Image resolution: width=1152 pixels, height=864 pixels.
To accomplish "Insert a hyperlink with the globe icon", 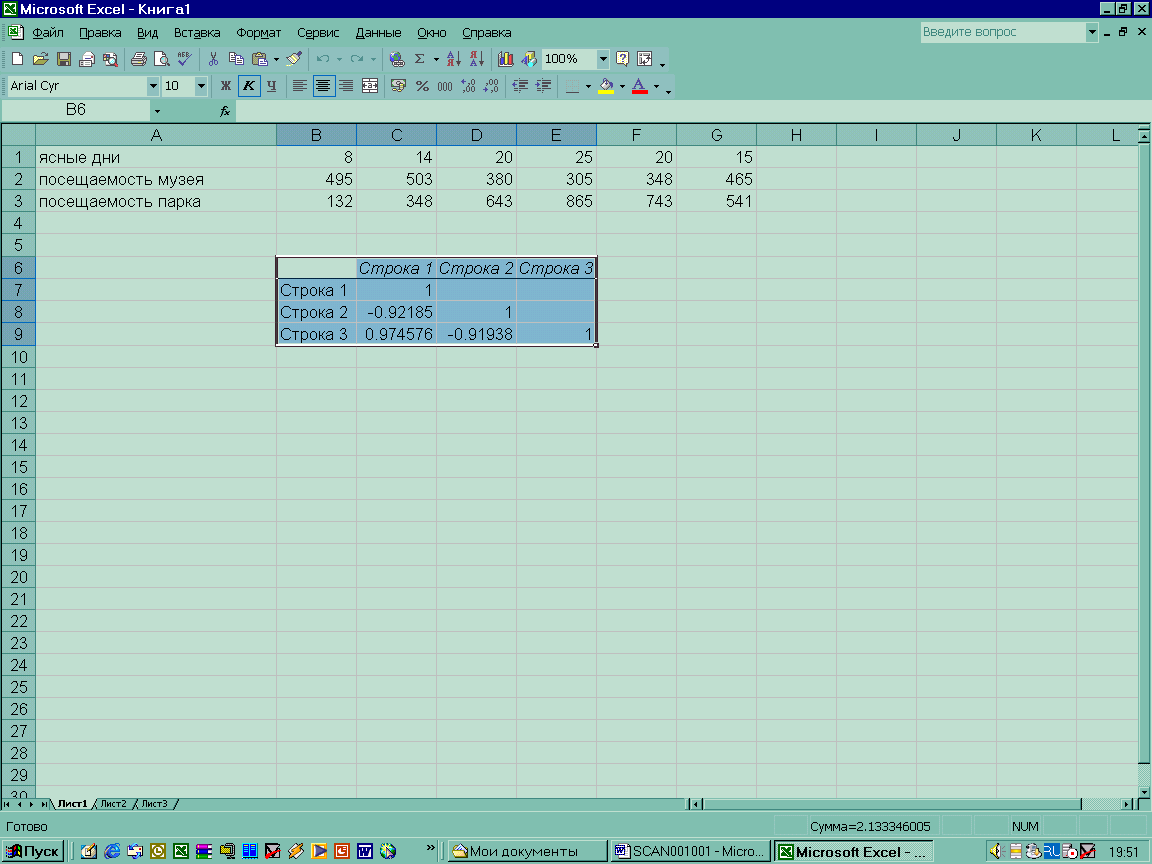I will (397, 59).
